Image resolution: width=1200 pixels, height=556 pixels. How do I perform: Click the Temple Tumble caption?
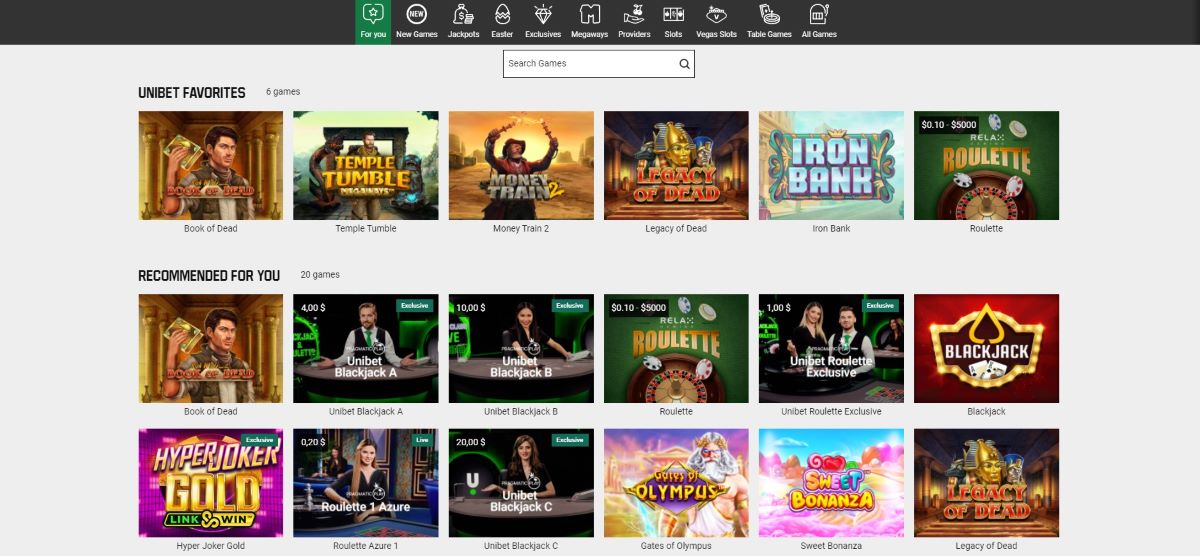[x=366, y=229]
